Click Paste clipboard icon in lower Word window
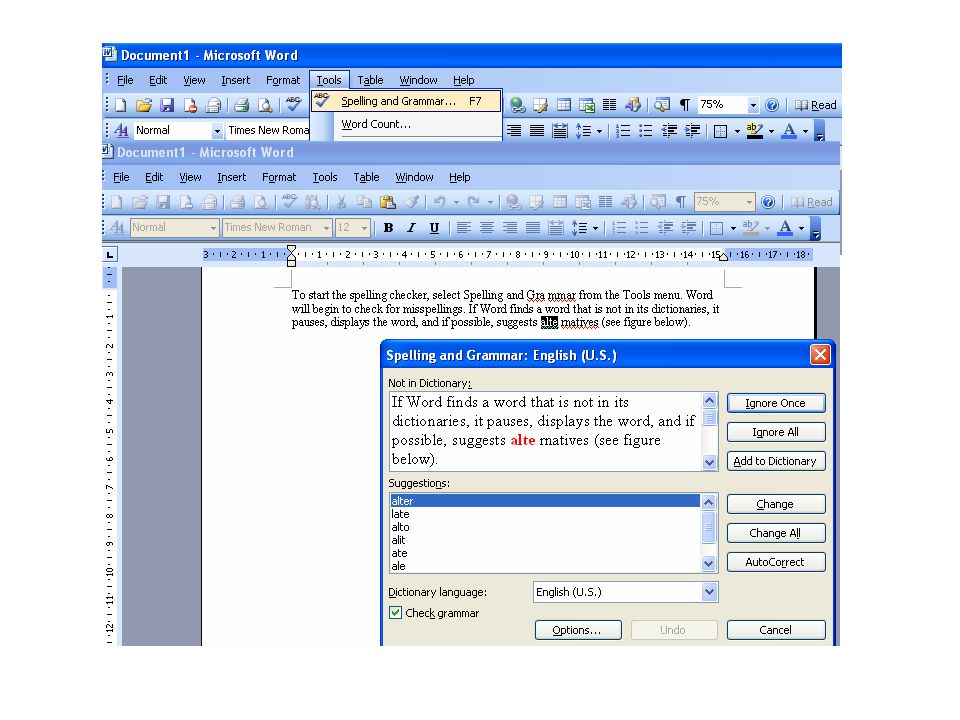The image size is (960, 720). click(x=387, y=202)
